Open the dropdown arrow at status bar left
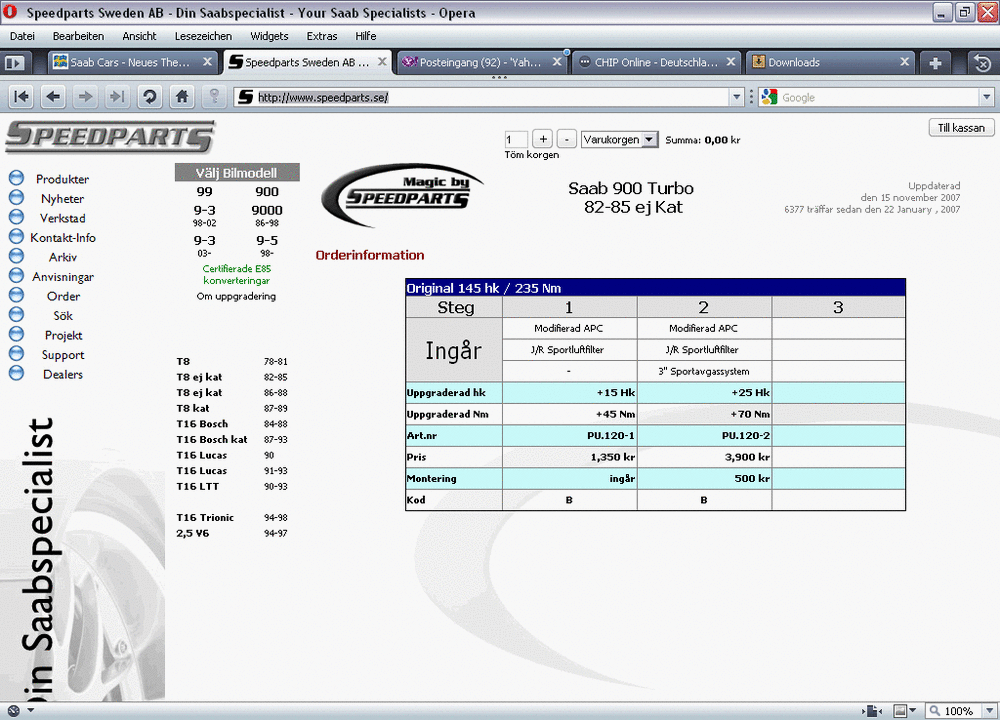Screen dimensions: 1000x720 (30, 710)
